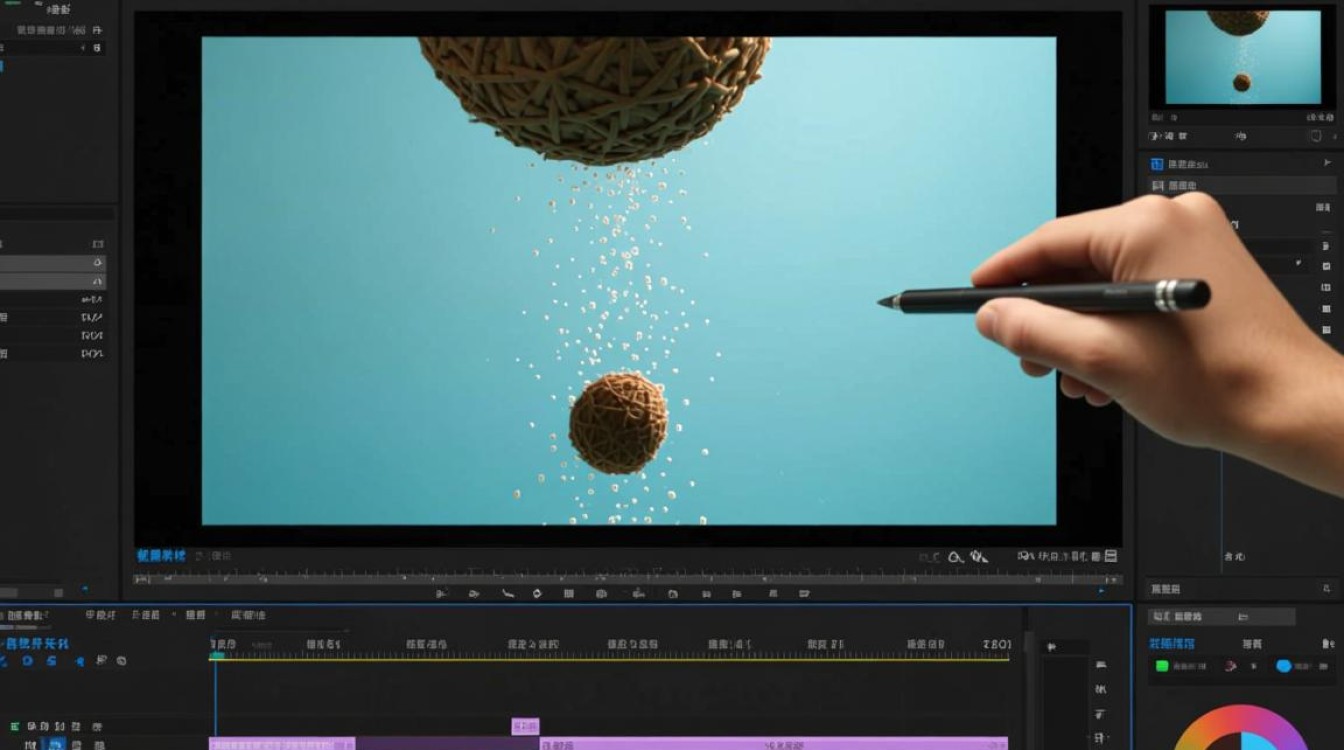Click the program monitor video frame
The width and height of the screenshot is (1344, 750).
pos(629,281)
